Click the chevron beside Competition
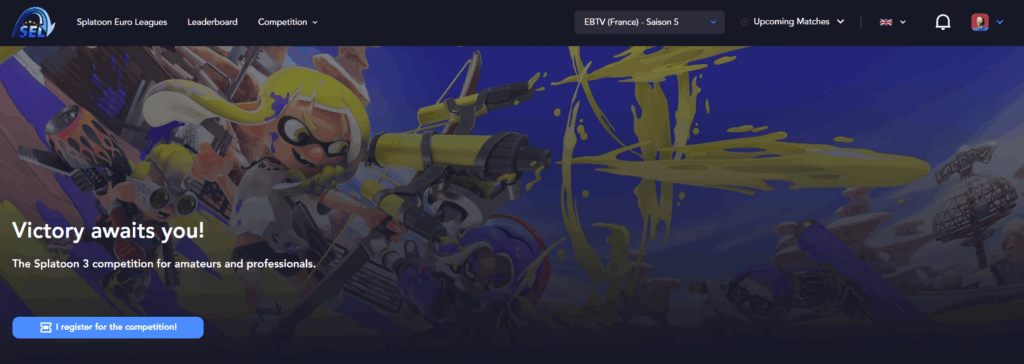This screenshot has height=364, width=1024. coord(315,22)
